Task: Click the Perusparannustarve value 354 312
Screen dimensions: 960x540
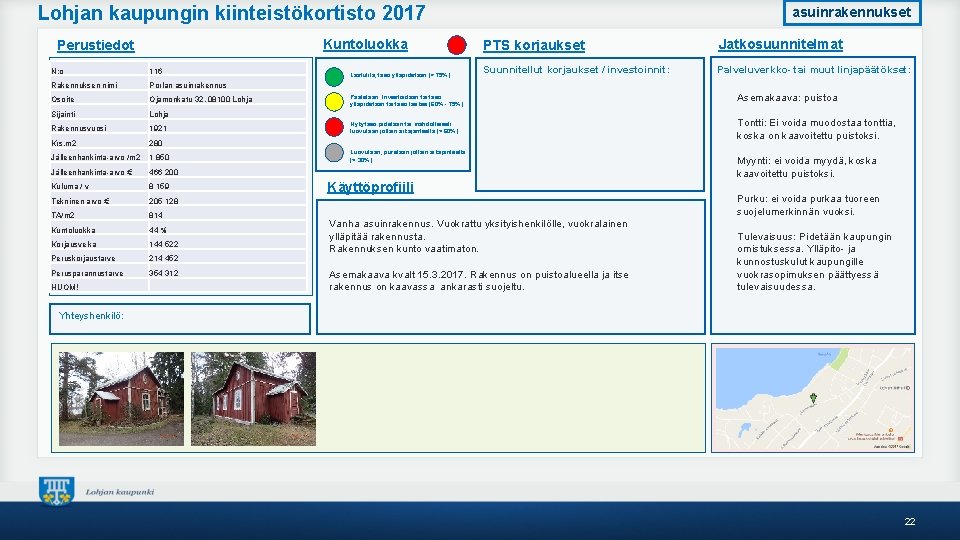Action: click(163, 273)
